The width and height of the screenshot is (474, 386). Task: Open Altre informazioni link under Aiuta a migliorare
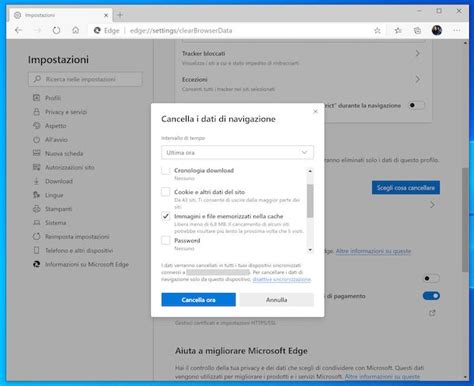point(382,377)
